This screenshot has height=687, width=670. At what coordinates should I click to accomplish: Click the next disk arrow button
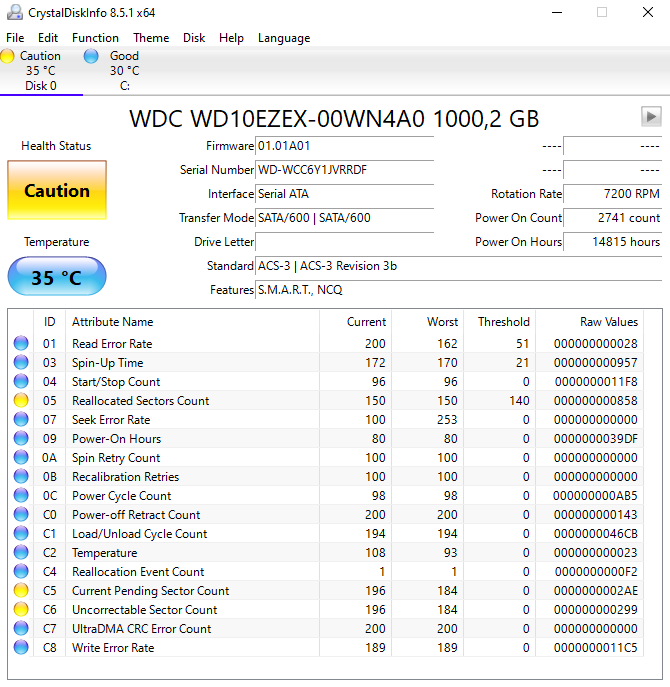[651, 117]
